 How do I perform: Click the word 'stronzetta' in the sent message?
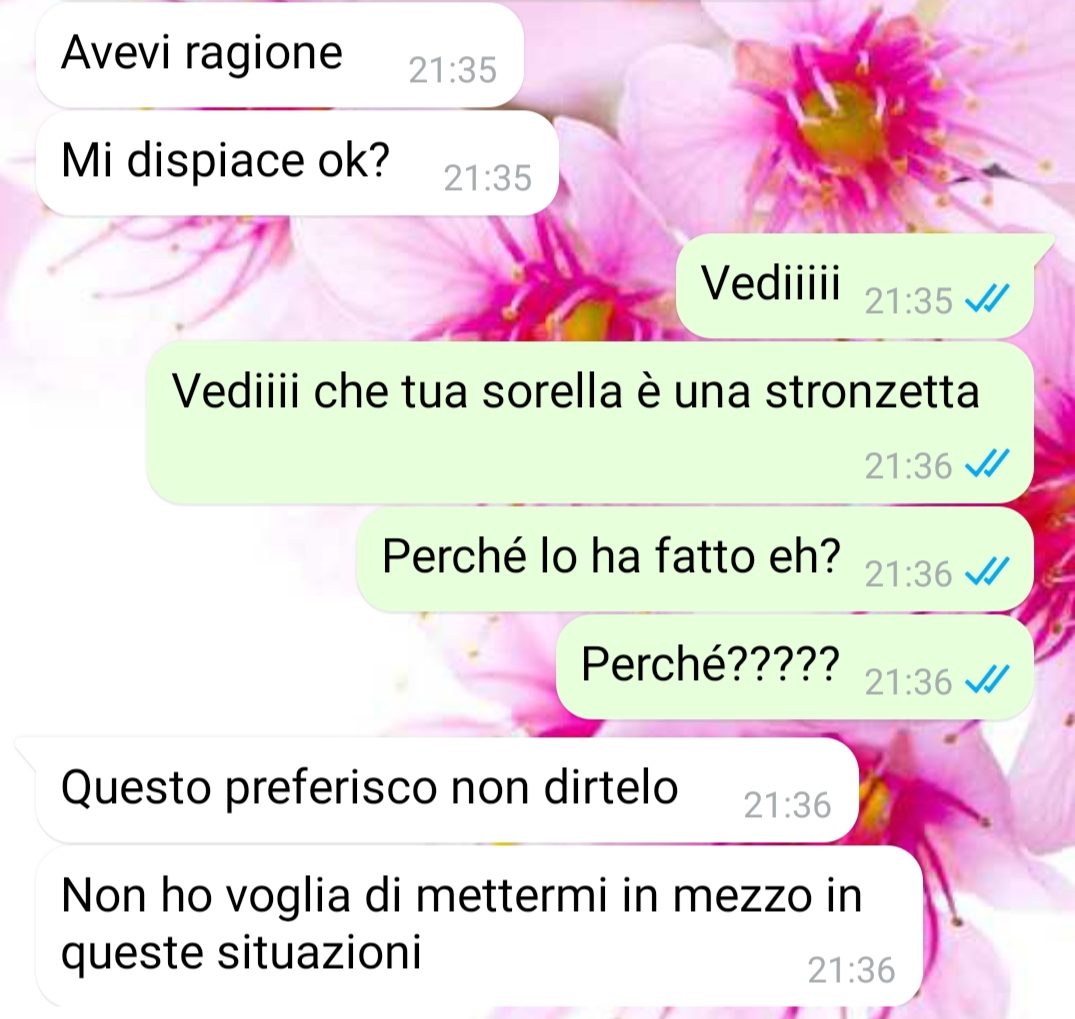click(x=872, y=392)
